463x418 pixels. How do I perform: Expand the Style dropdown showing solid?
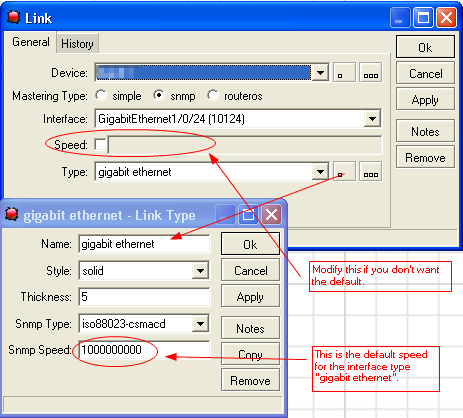click(200, 270)
